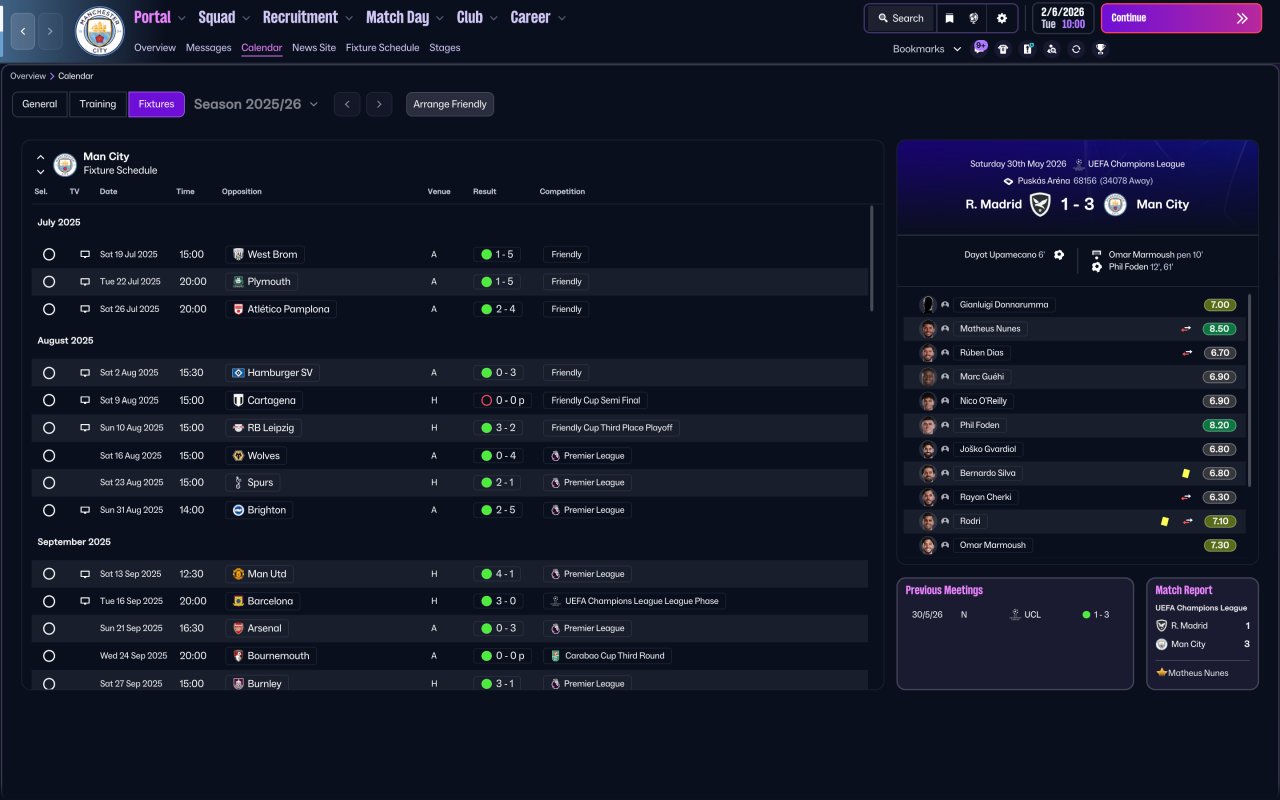1280x800 pixels.
Task: Open the News Site sub-menu item
Action: click(314, 48)
